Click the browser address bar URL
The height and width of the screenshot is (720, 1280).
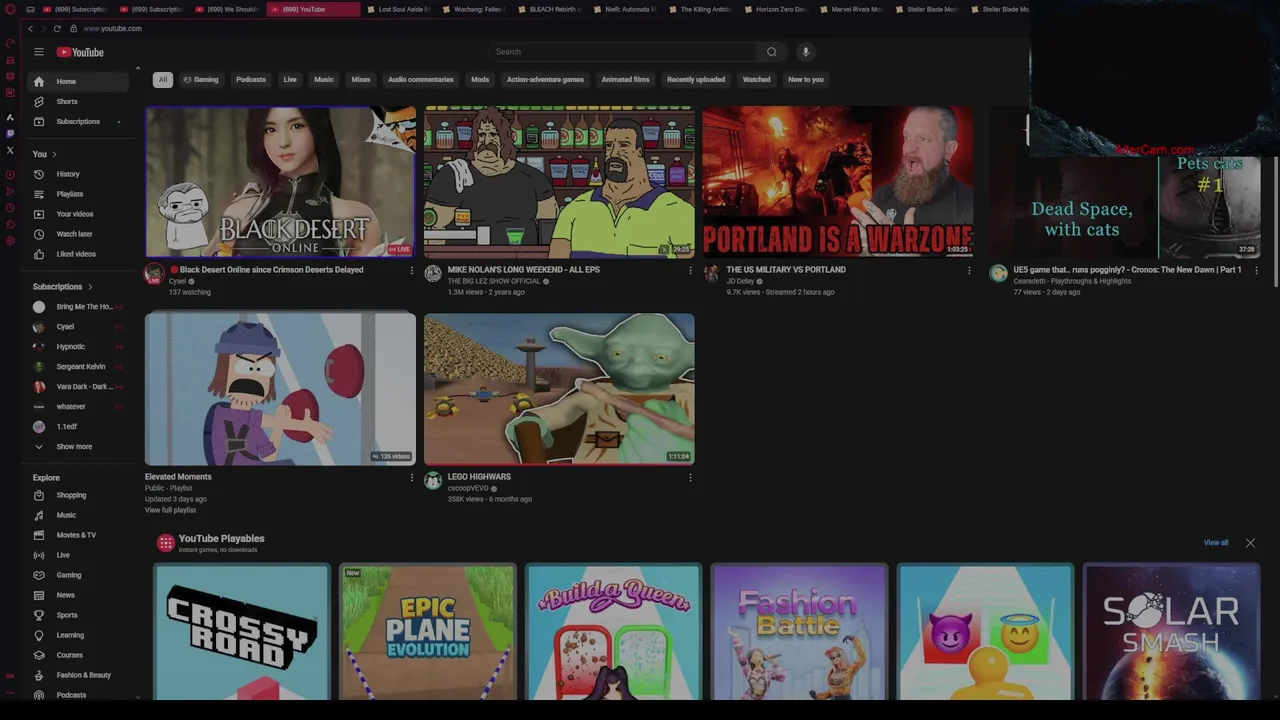(x=112, y=28)
